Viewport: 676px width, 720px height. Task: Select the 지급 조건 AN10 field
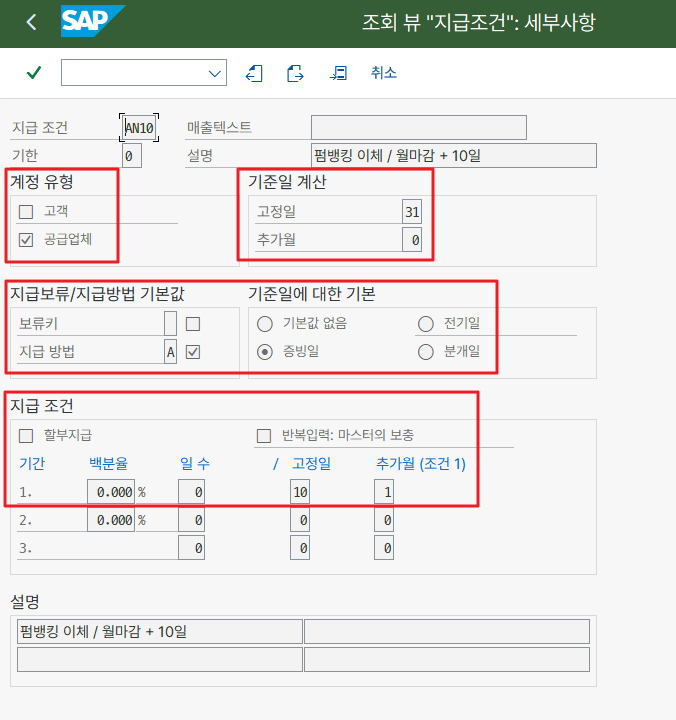point(139,128)
